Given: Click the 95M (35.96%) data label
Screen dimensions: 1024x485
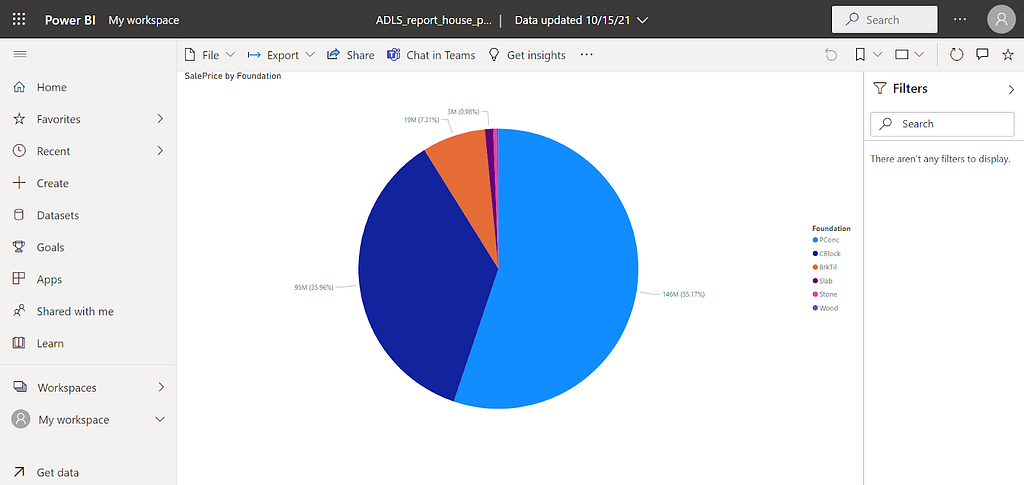Looking at the screenshot, I should pos(313,287).
